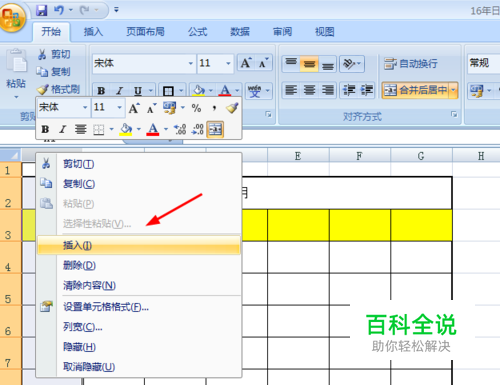The image size is (500, 385).
Task: Click ribbon Cut (剪切) scissors button
Action: [x=54, y=54]
